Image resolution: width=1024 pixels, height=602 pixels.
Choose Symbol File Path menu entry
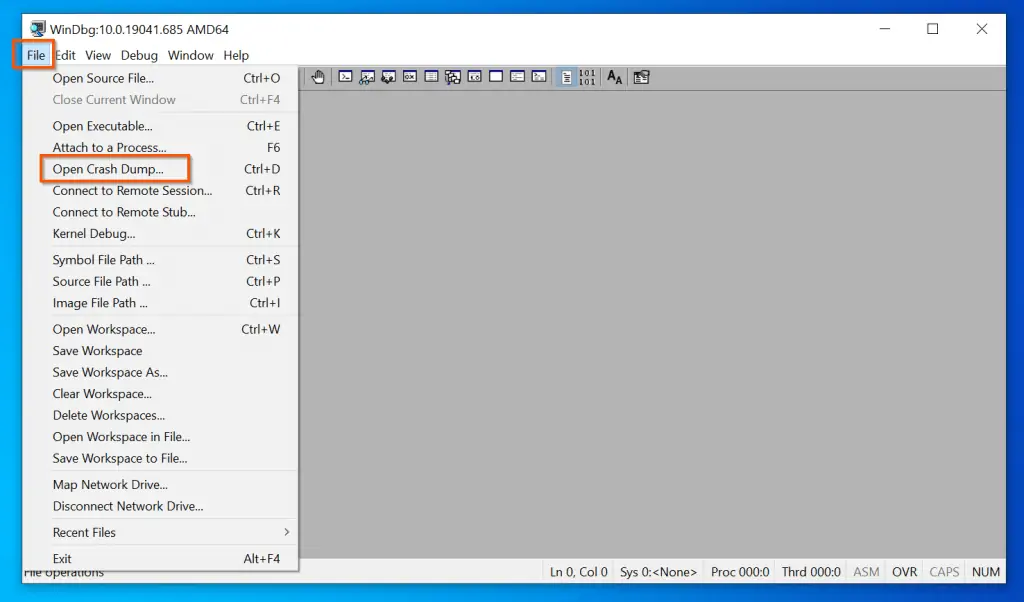(103, 260)
